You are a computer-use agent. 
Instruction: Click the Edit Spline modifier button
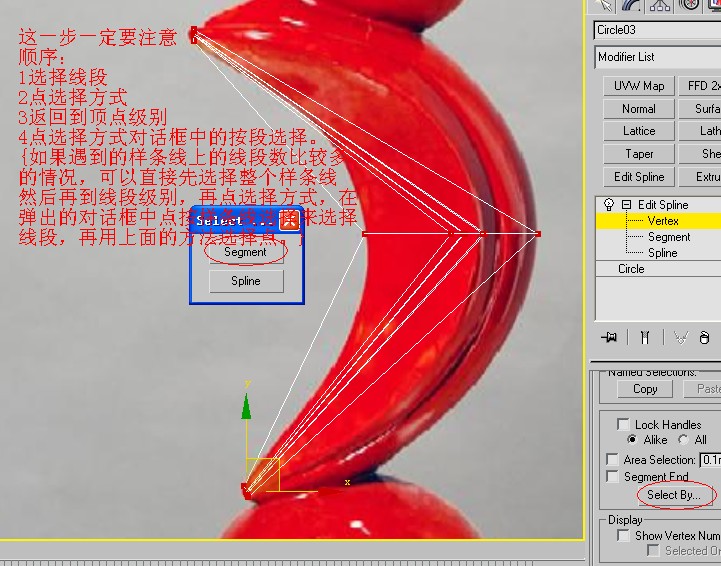(x=639, y=177)
